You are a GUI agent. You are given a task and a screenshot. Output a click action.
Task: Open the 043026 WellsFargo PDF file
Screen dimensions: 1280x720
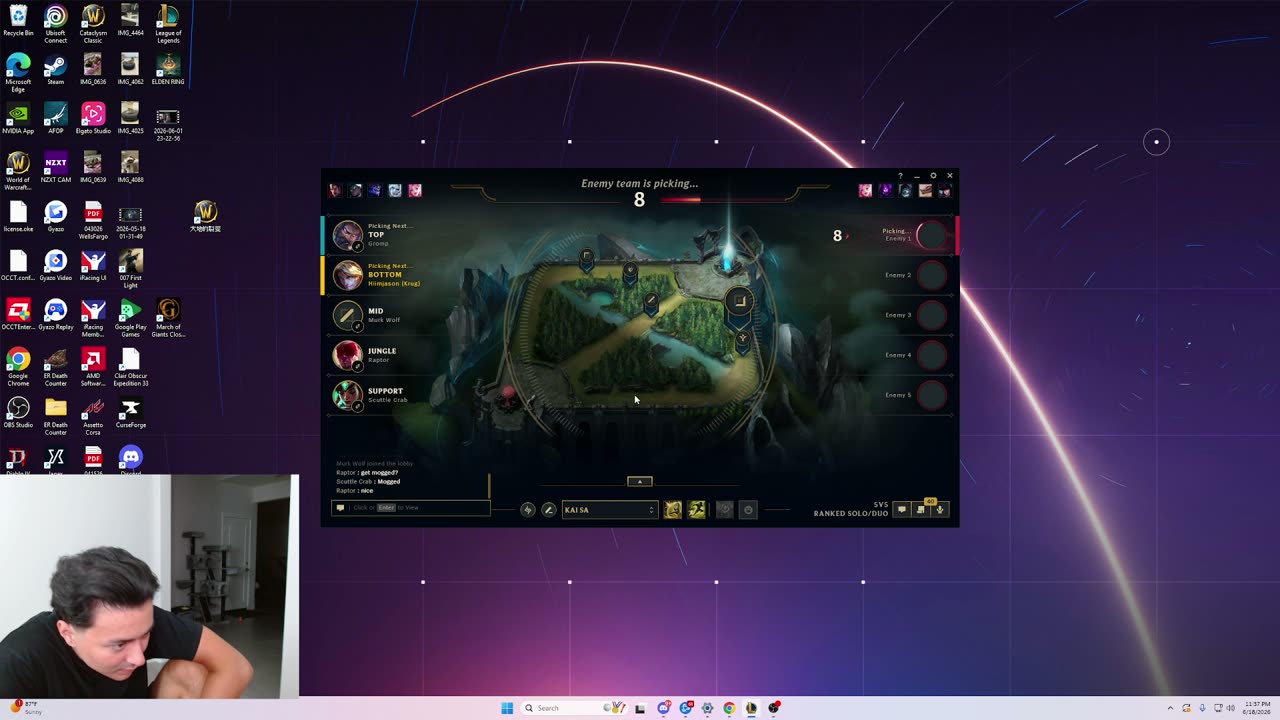(x=93, y=219)
